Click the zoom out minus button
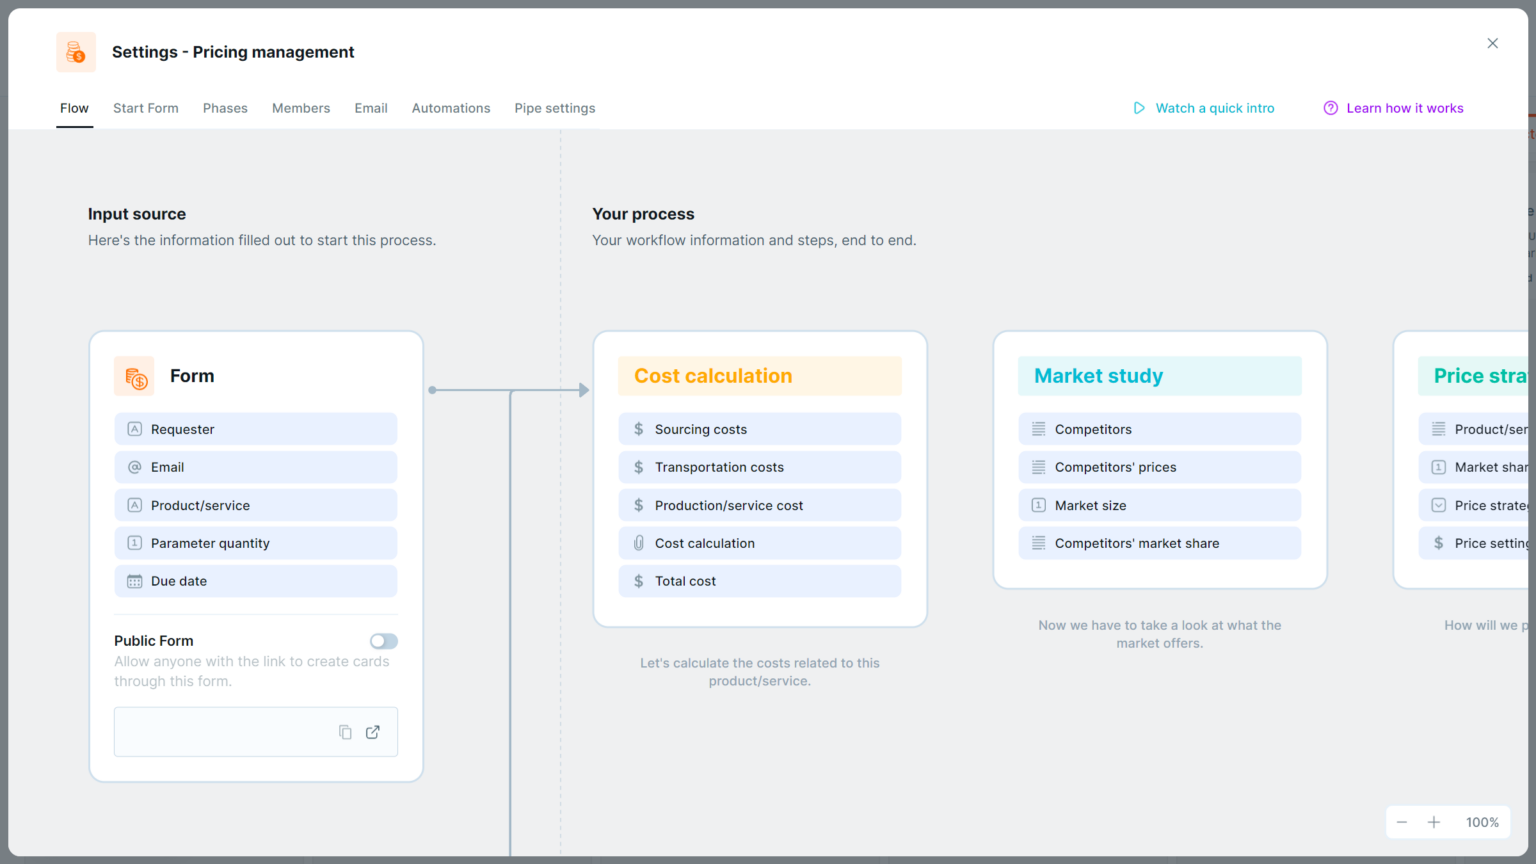1536x864 pixels. click(1402, 822)
